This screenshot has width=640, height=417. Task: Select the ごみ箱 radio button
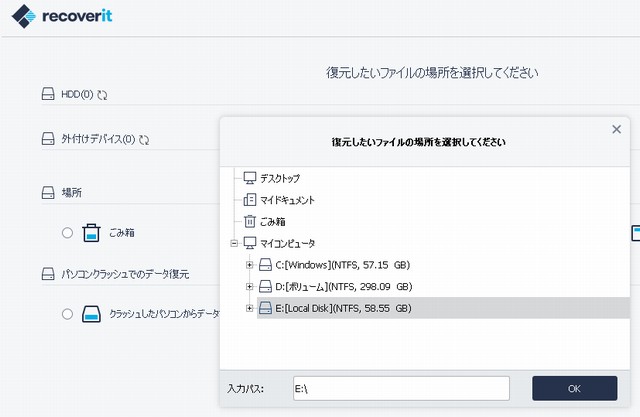67,233
